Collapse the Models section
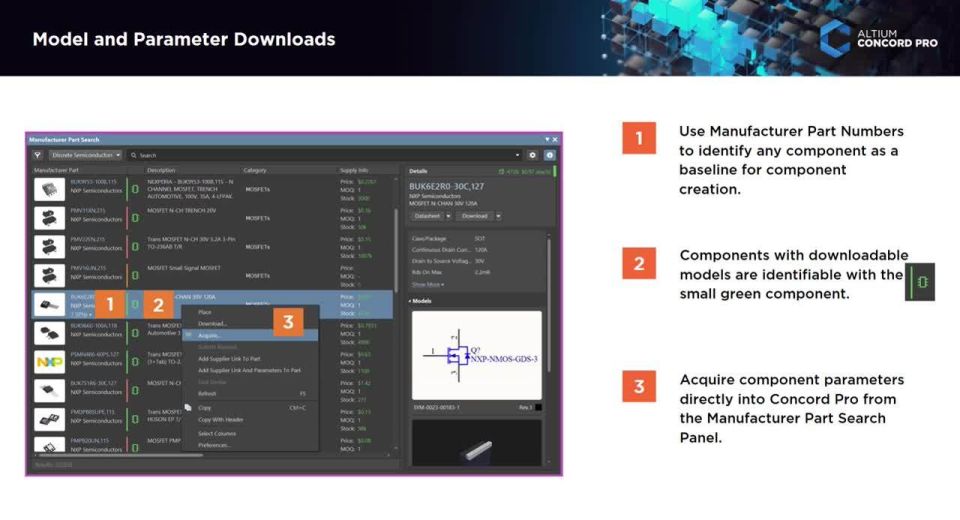960x520 pixels. point(410,301)
